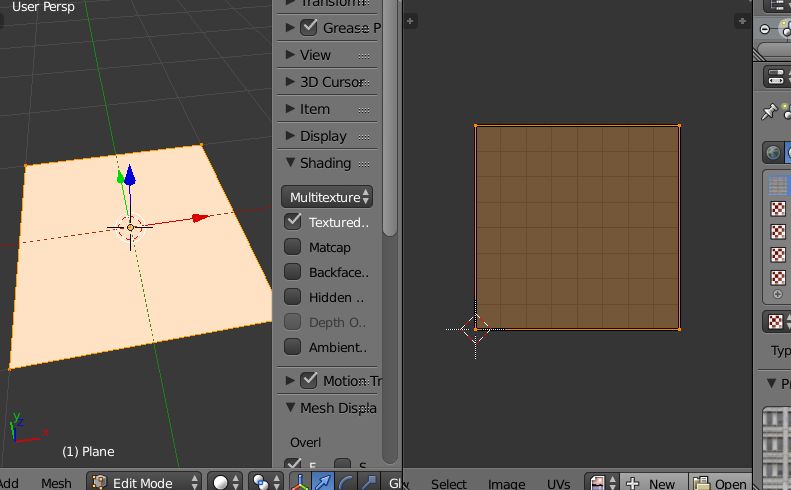The width and height of the screenshot is (791, 490).
Task: Click the properties editor type icon
Action: pyautogui.click(x=776, y=77)
